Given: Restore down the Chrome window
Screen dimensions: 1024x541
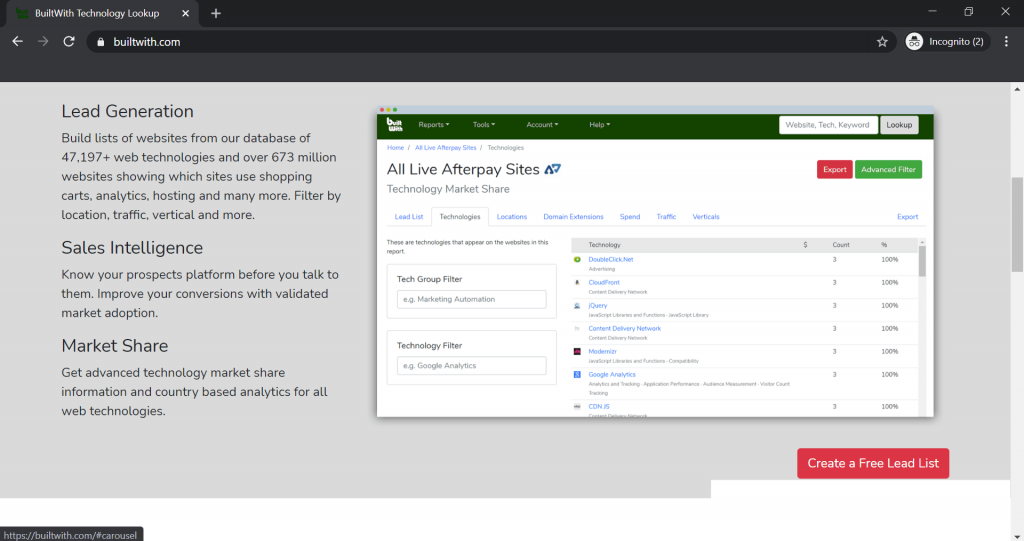Looking at the screenshot, I should [x=968, y=11].
